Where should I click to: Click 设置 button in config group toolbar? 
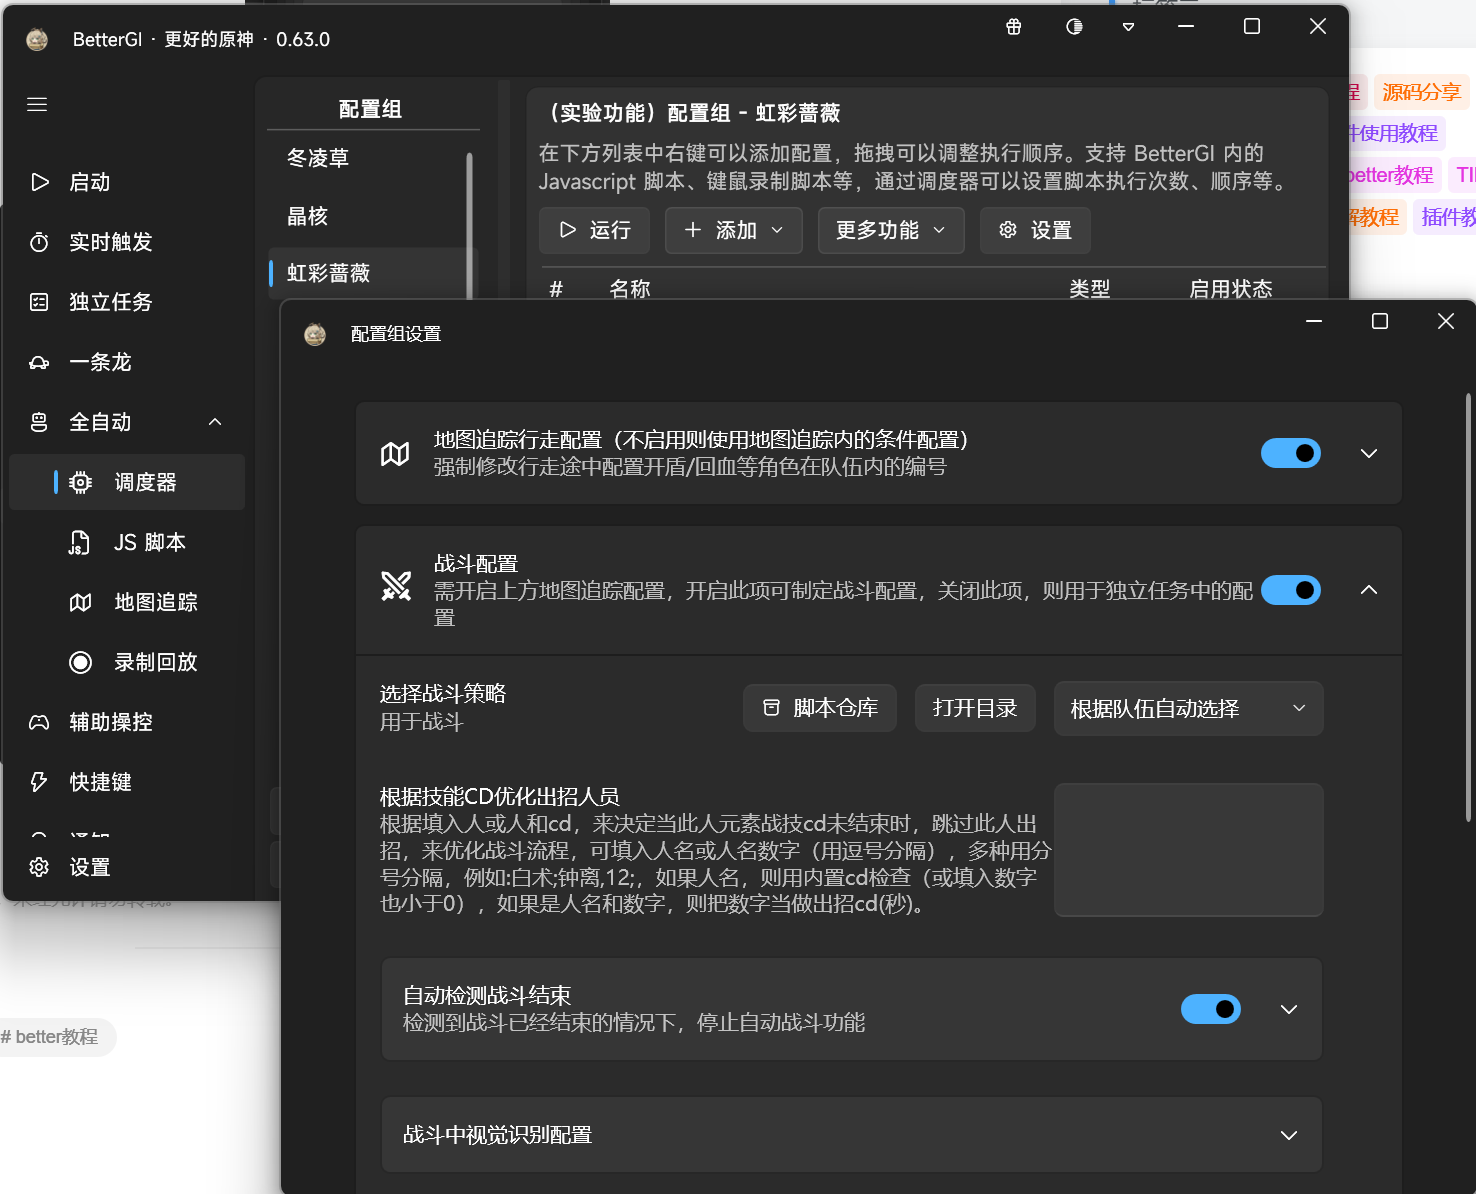point(1035,230)
